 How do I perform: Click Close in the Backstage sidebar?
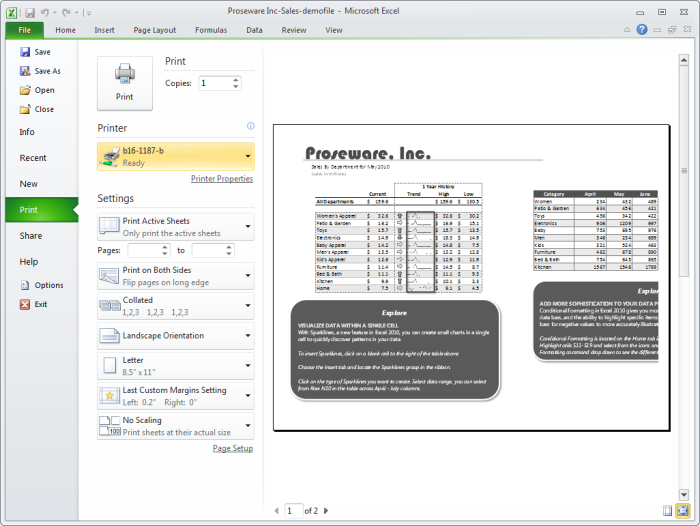[37, 109]
